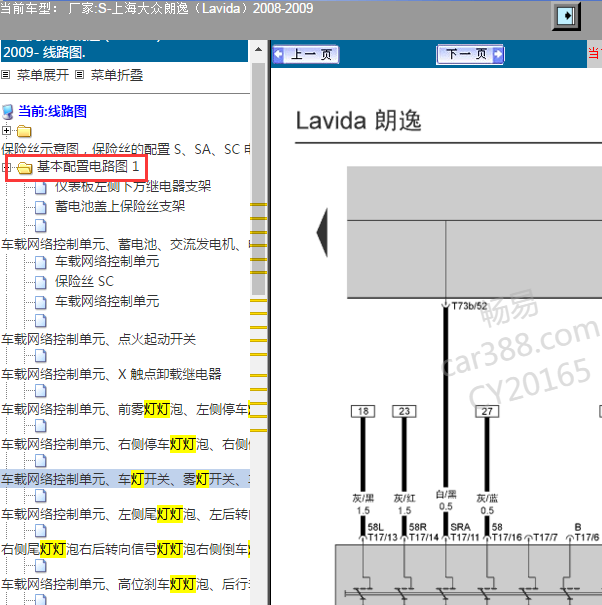Click page icon above 左侧尾灯灯泡 entry
Screen dimensions: 602x605
coord(41,496)
